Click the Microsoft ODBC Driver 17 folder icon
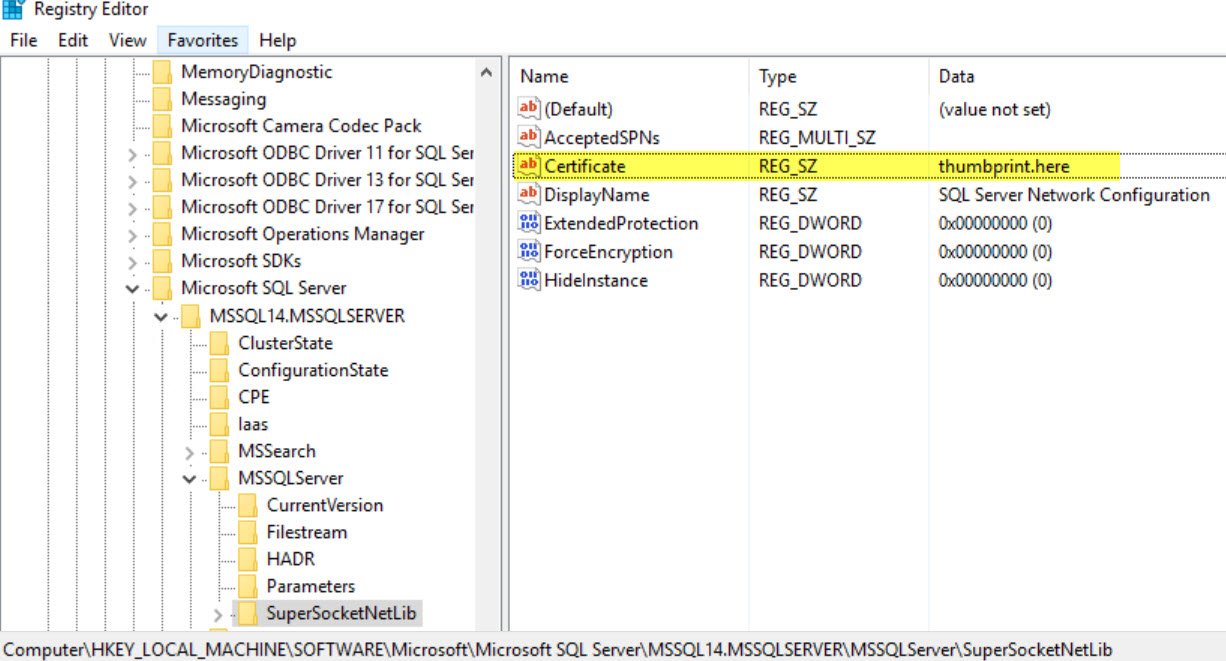Screen dimensions: 1226x661 coord(162,207)
